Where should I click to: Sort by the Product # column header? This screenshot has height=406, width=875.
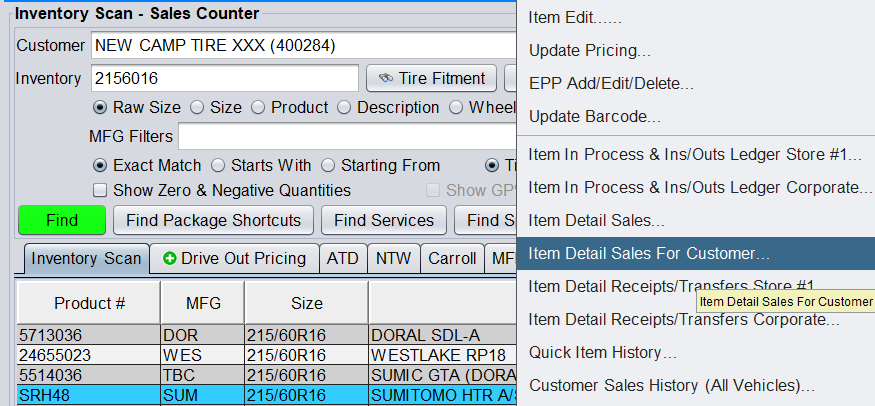(89, 302)
